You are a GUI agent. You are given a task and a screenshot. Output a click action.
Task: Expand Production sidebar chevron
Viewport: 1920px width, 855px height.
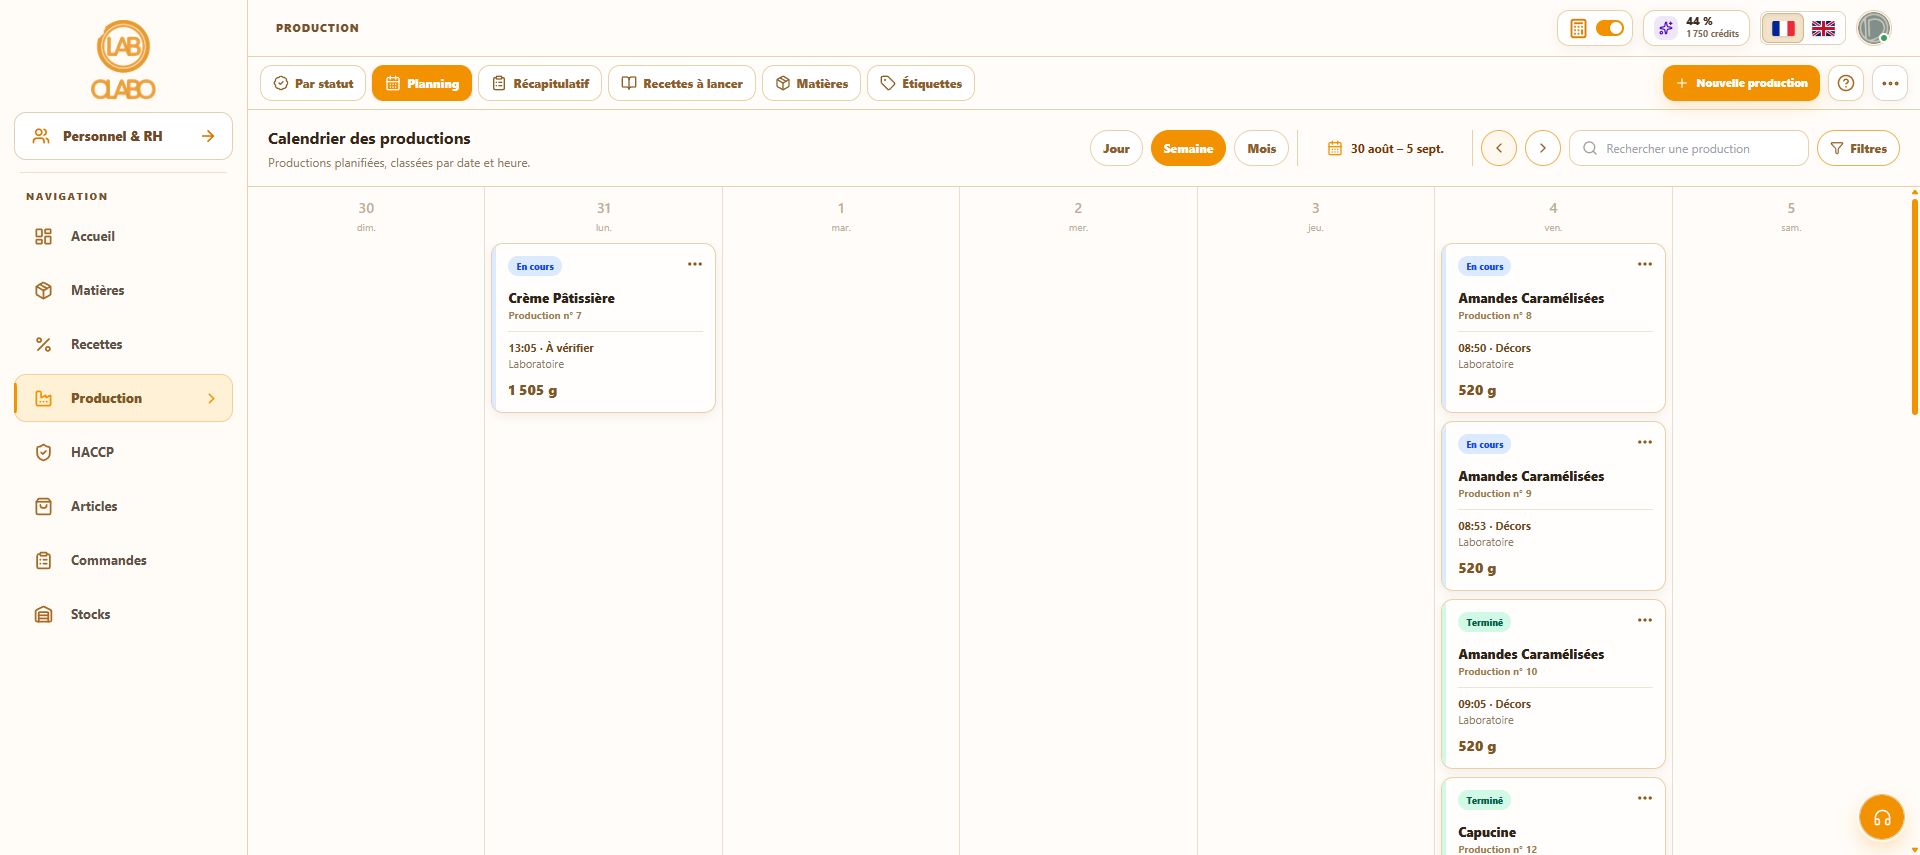211,398
